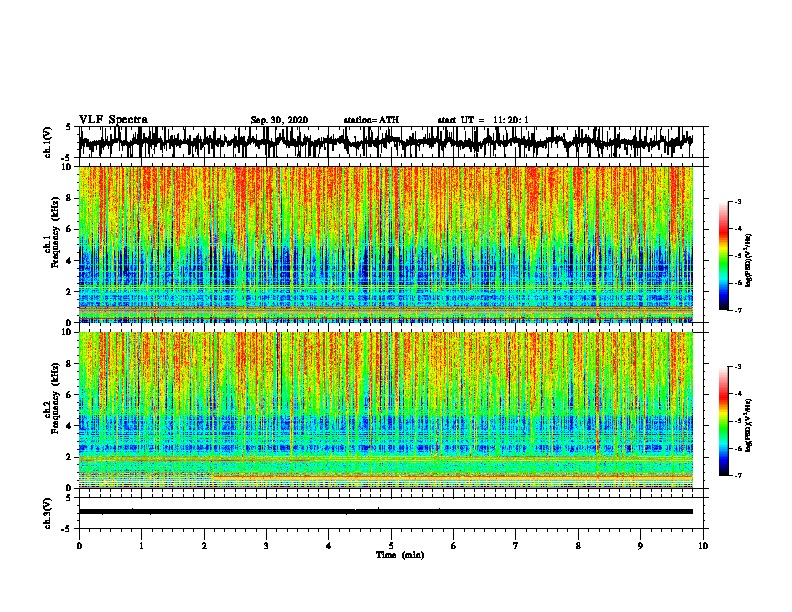Click time axis tick label "2"
792x612 pixels.
point(204,545)
